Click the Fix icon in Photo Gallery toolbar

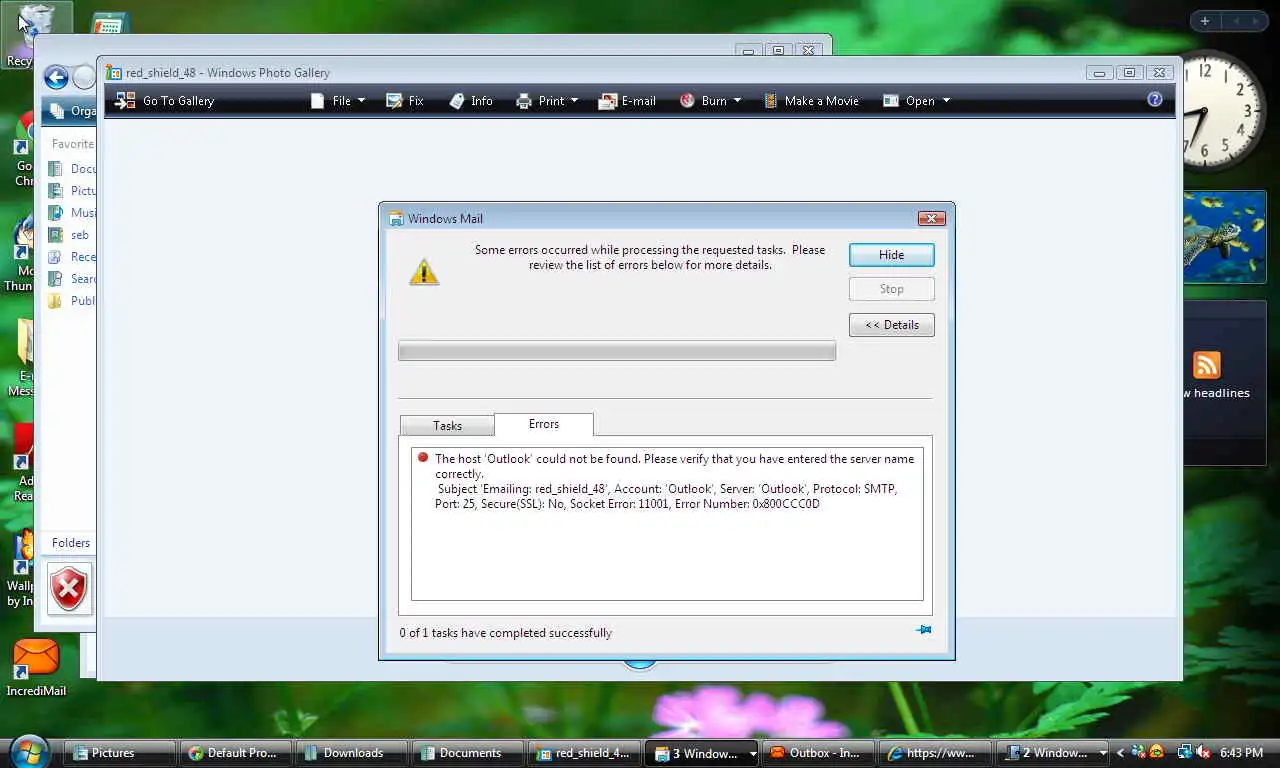[394, 101]
